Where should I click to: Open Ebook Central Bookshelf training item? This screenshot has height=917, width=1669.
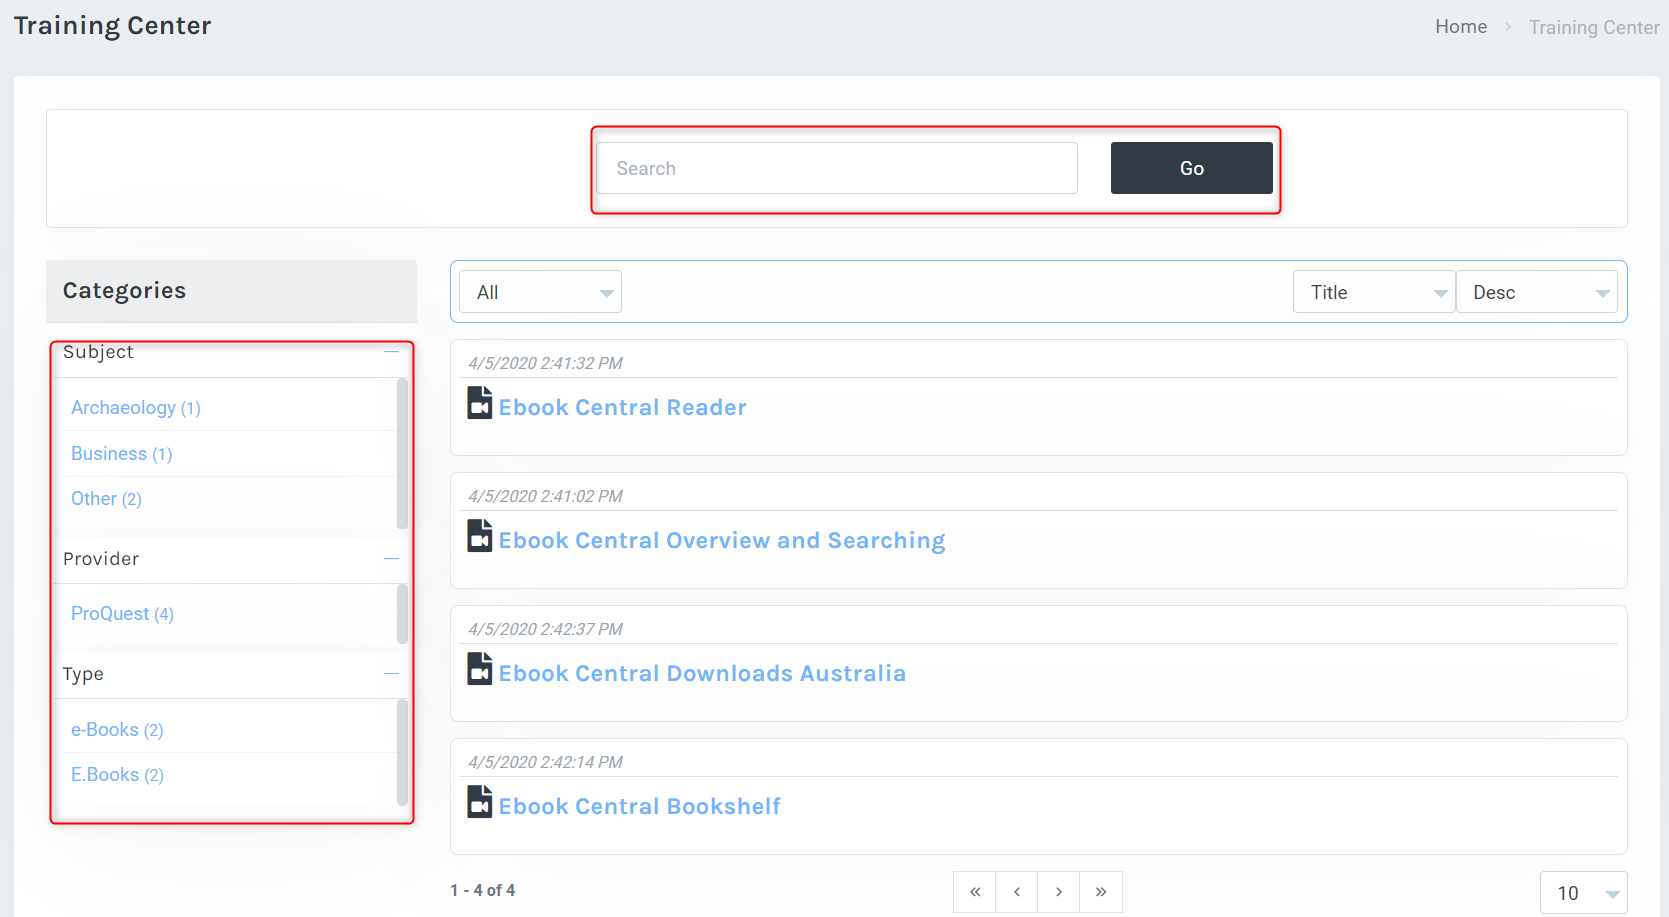pyautogui.click(x=640, y=806)
